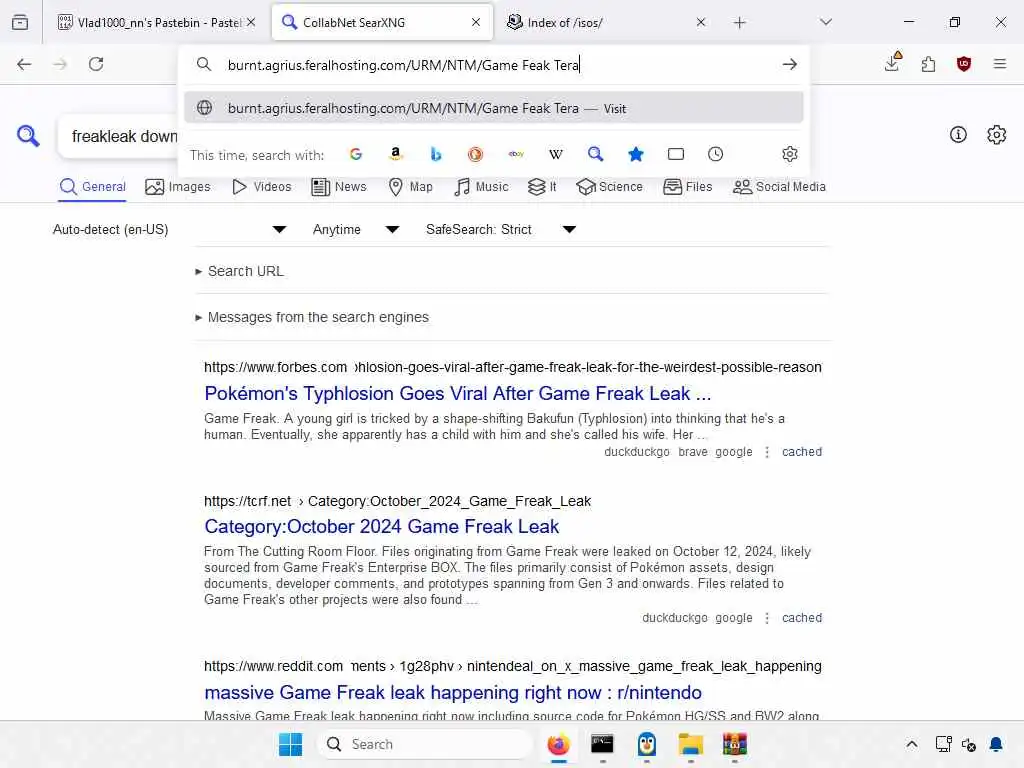
Task: Select the Music search category
Action: tap(481, 187)
